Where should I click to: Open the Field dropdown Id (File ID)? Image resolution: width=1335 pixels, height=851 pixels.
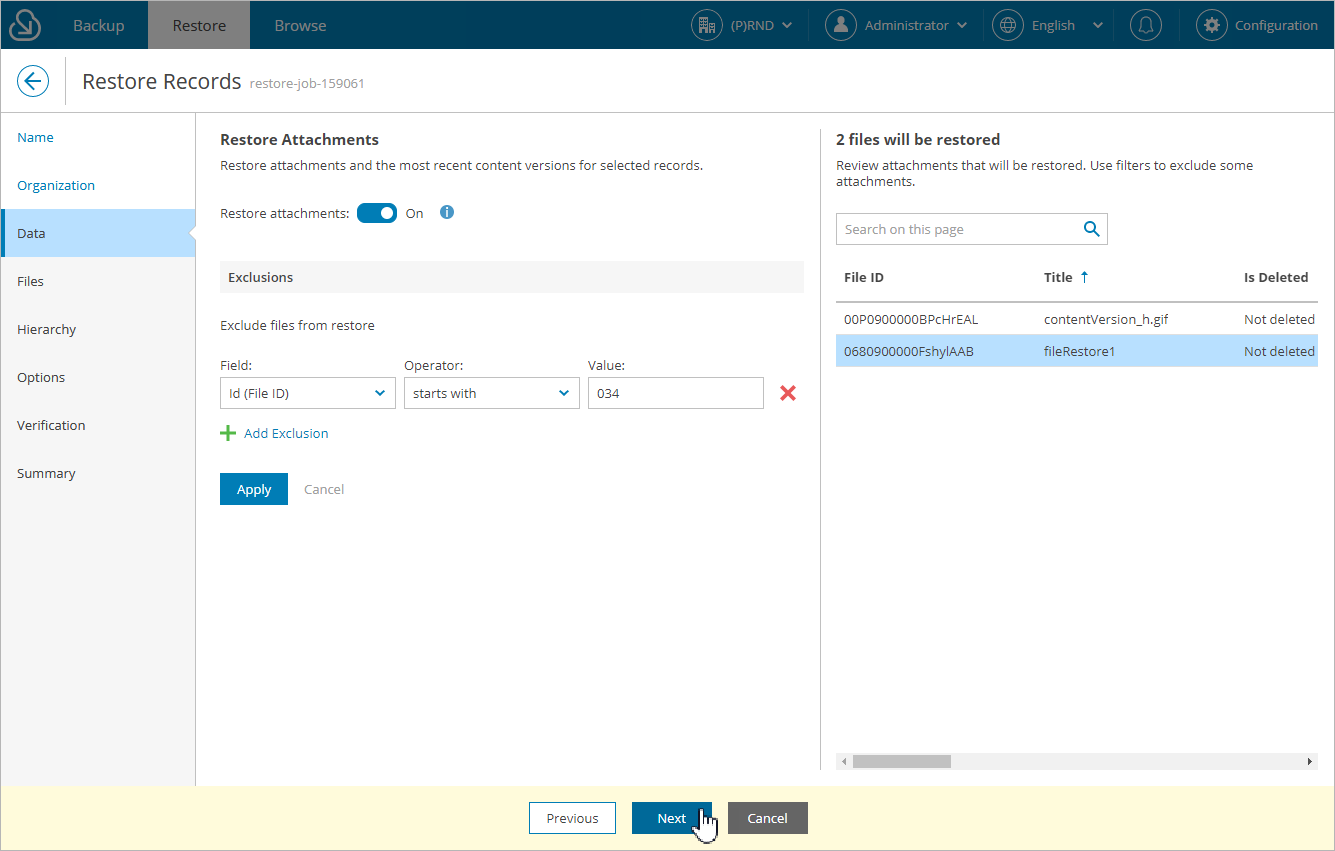[308, 393]
